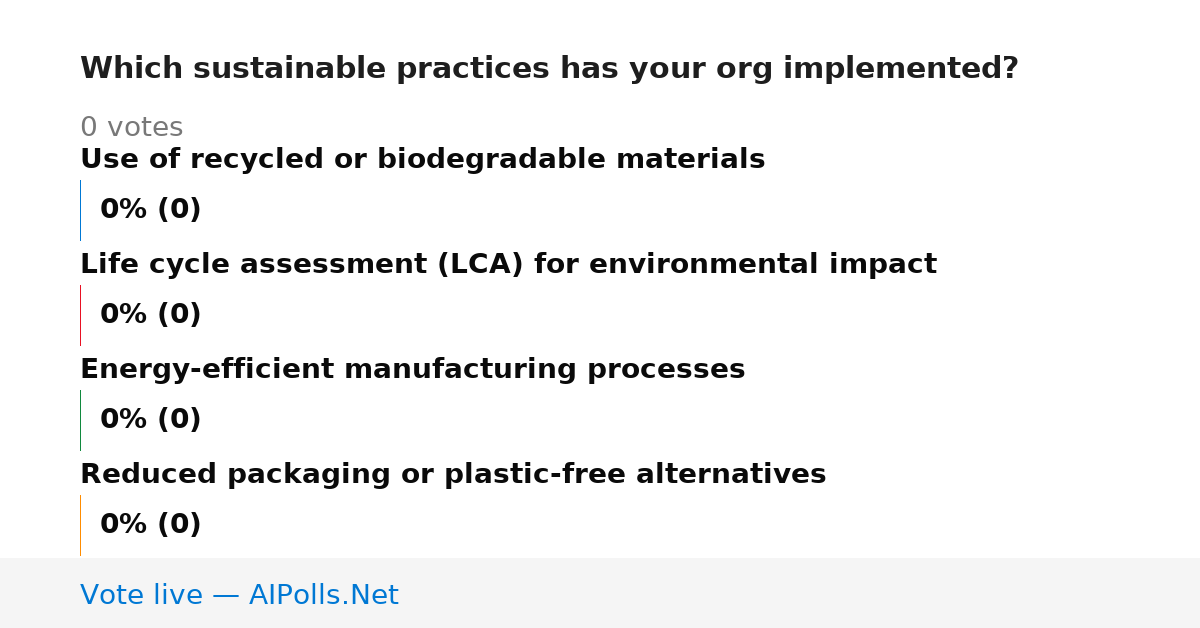Click the gray footer bar area
Viewport: 1200px width, 628px height.
600,593
